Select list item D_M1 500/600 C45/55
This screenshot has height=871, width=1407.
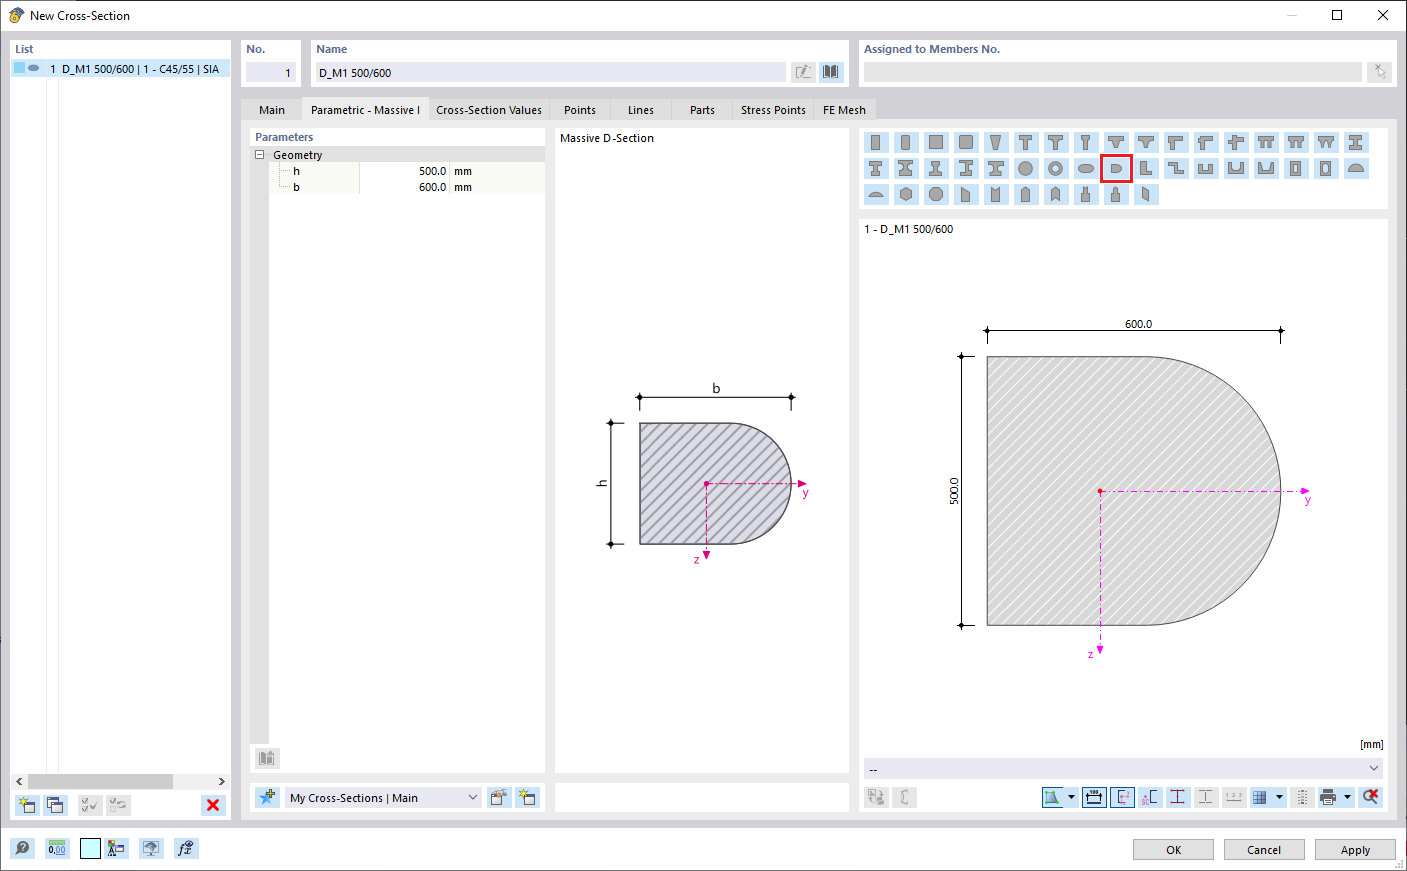(121, 69)
